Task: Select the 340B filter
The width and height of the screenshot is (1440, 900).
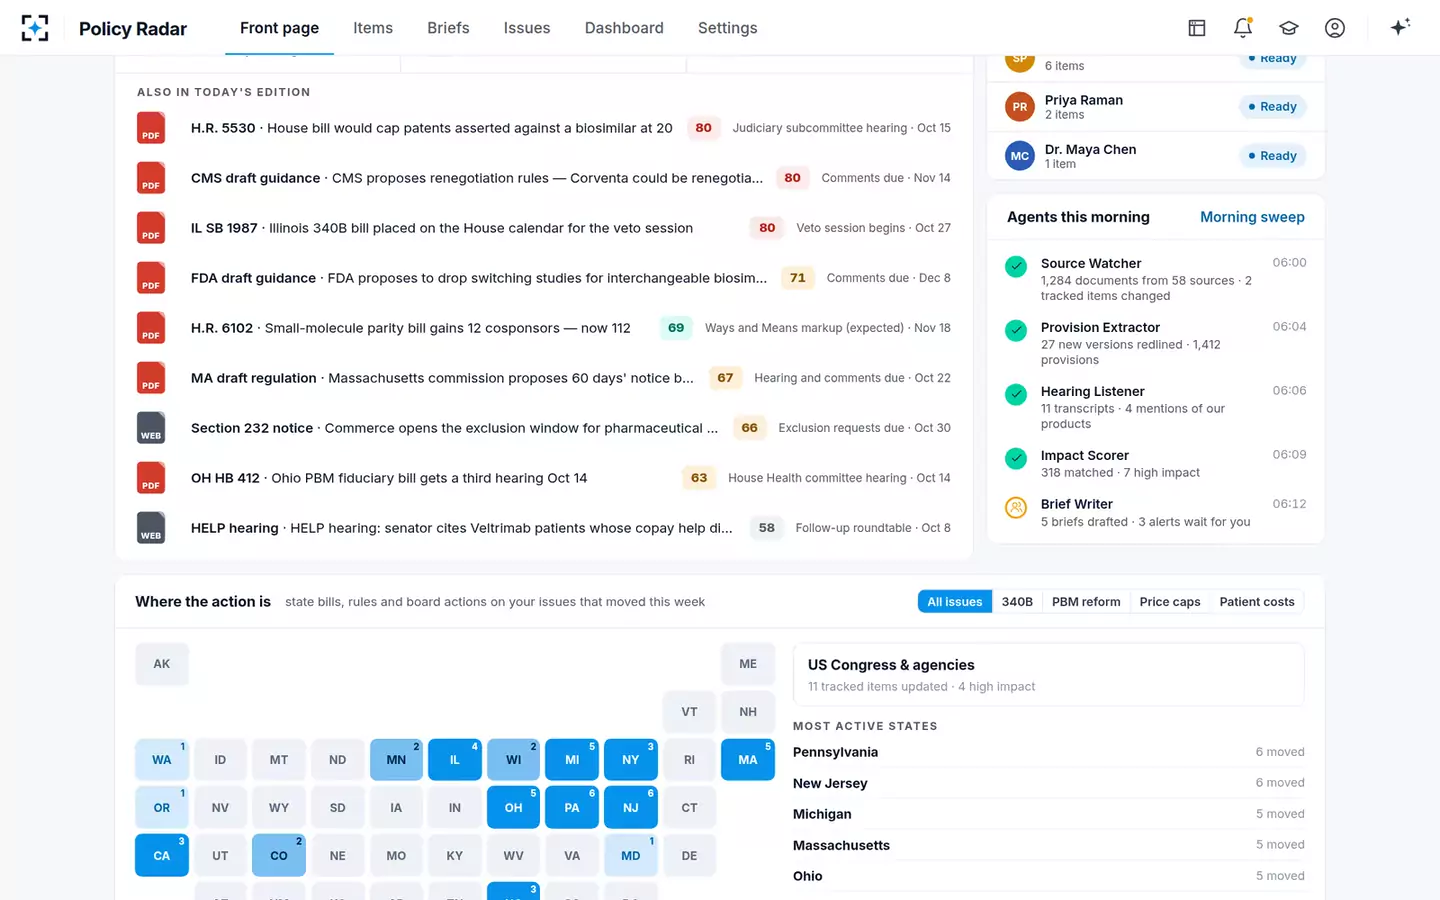Action: (1017, 601)
